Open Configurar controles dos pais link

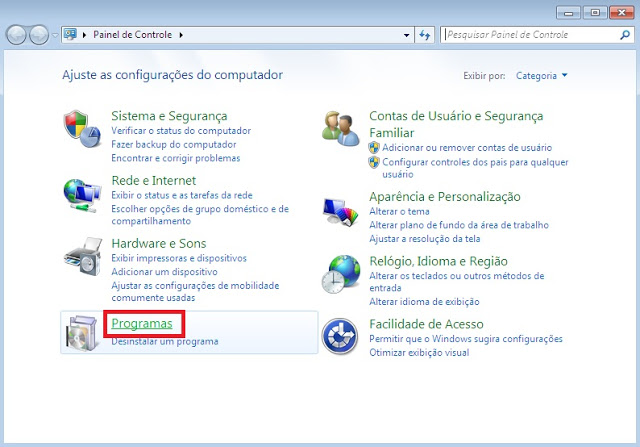pyautogui.click(x=475, y=168)
